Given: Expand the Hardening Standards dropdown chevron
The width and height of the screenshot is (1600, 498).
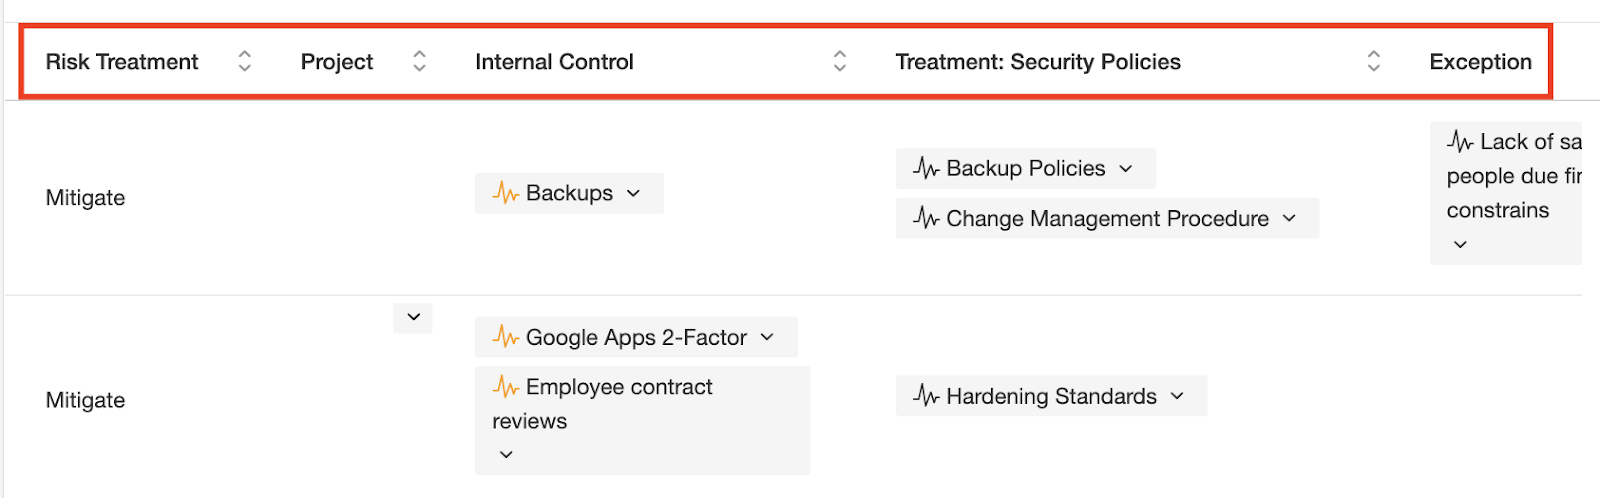Looking at the screenshot, I should (1177, 396).
